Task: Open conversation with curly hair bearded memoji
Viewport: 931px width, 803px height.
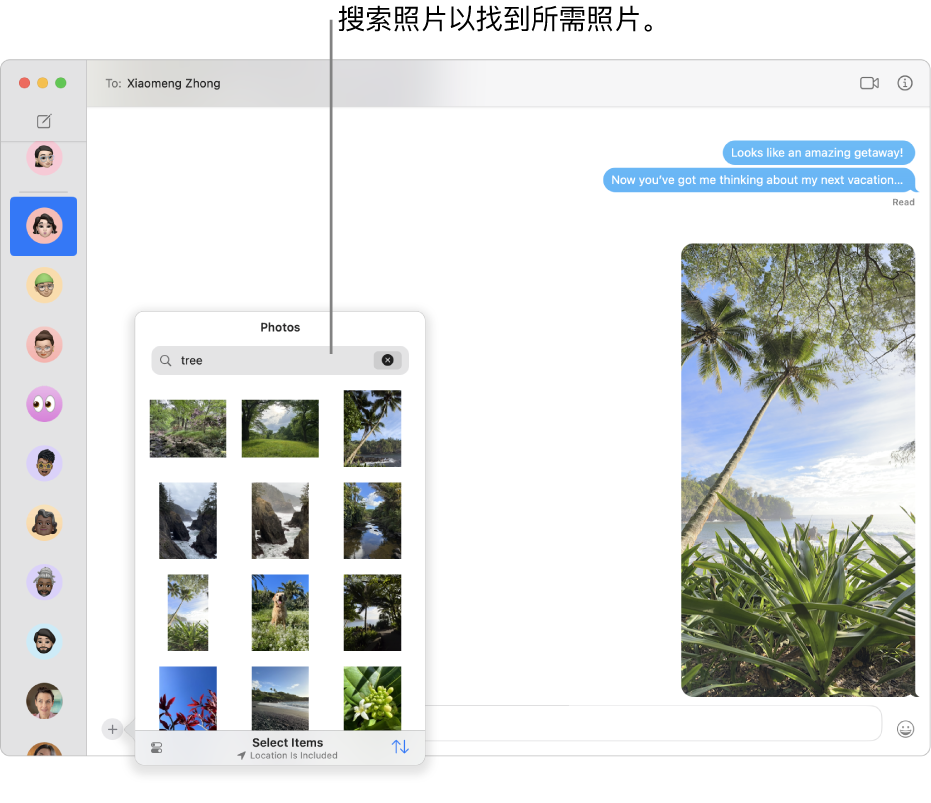Action: [44, 463]
